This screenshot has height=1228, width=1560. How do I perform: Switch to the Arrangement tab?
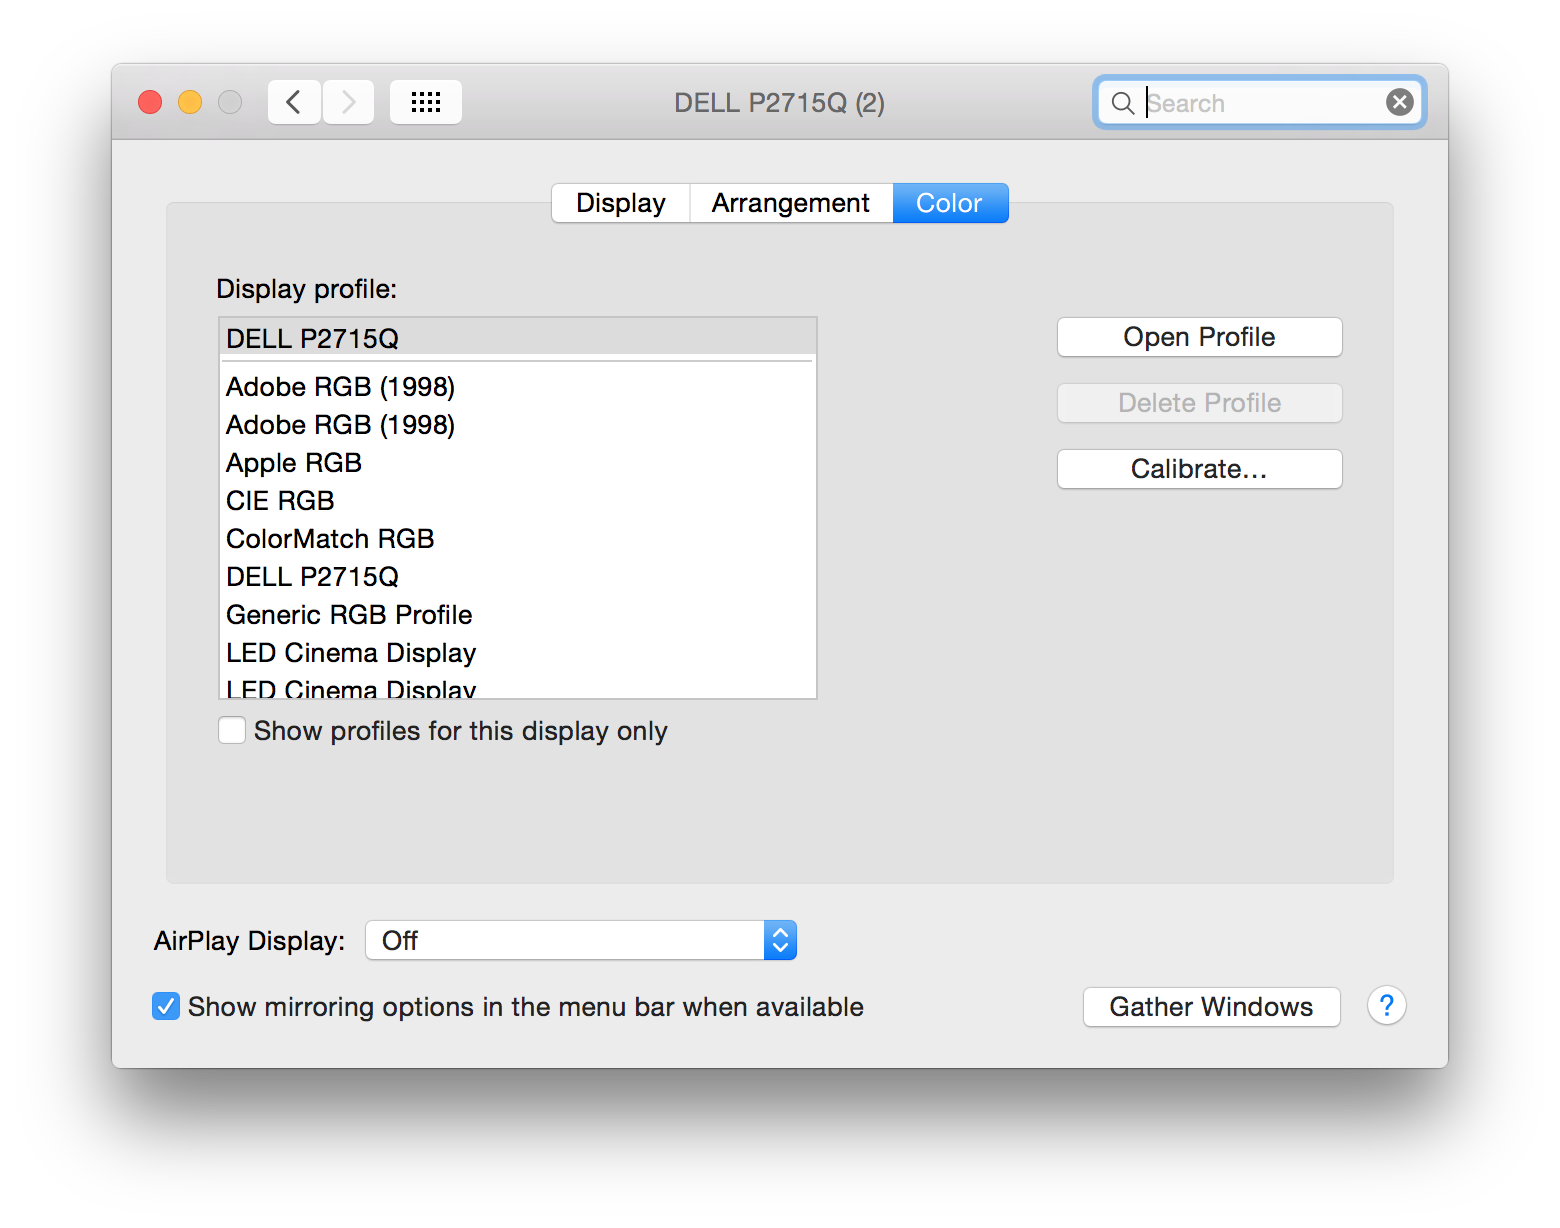pyautogui.click(x=791, y=203)
